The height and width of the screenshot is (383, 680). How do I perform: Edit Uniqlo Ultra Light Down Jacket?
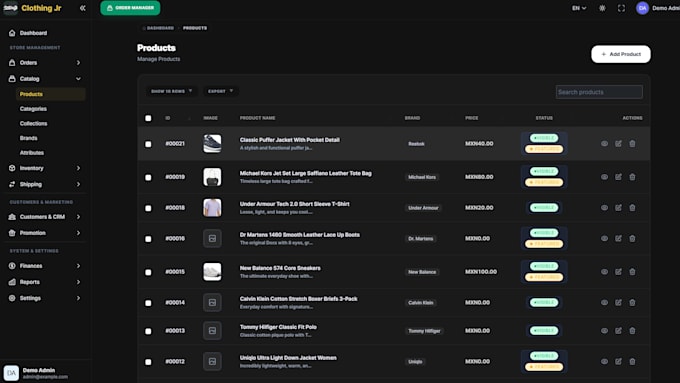(x=618, y=361)
